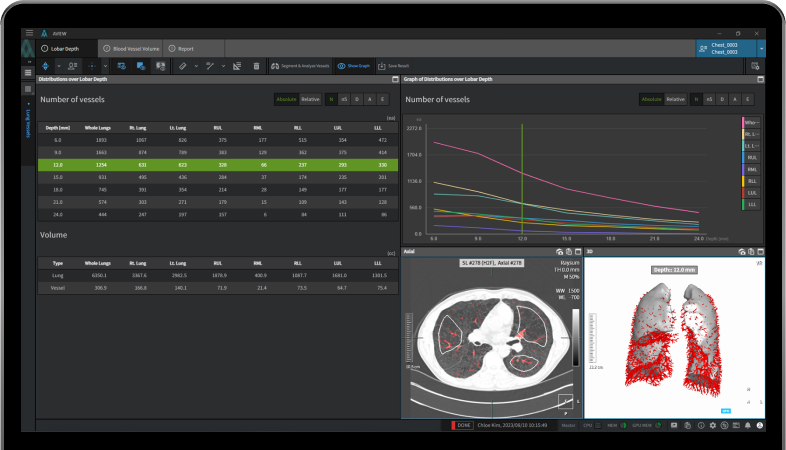
Task: Click the hamburger menu icon at top left
Action: [29, 33]
